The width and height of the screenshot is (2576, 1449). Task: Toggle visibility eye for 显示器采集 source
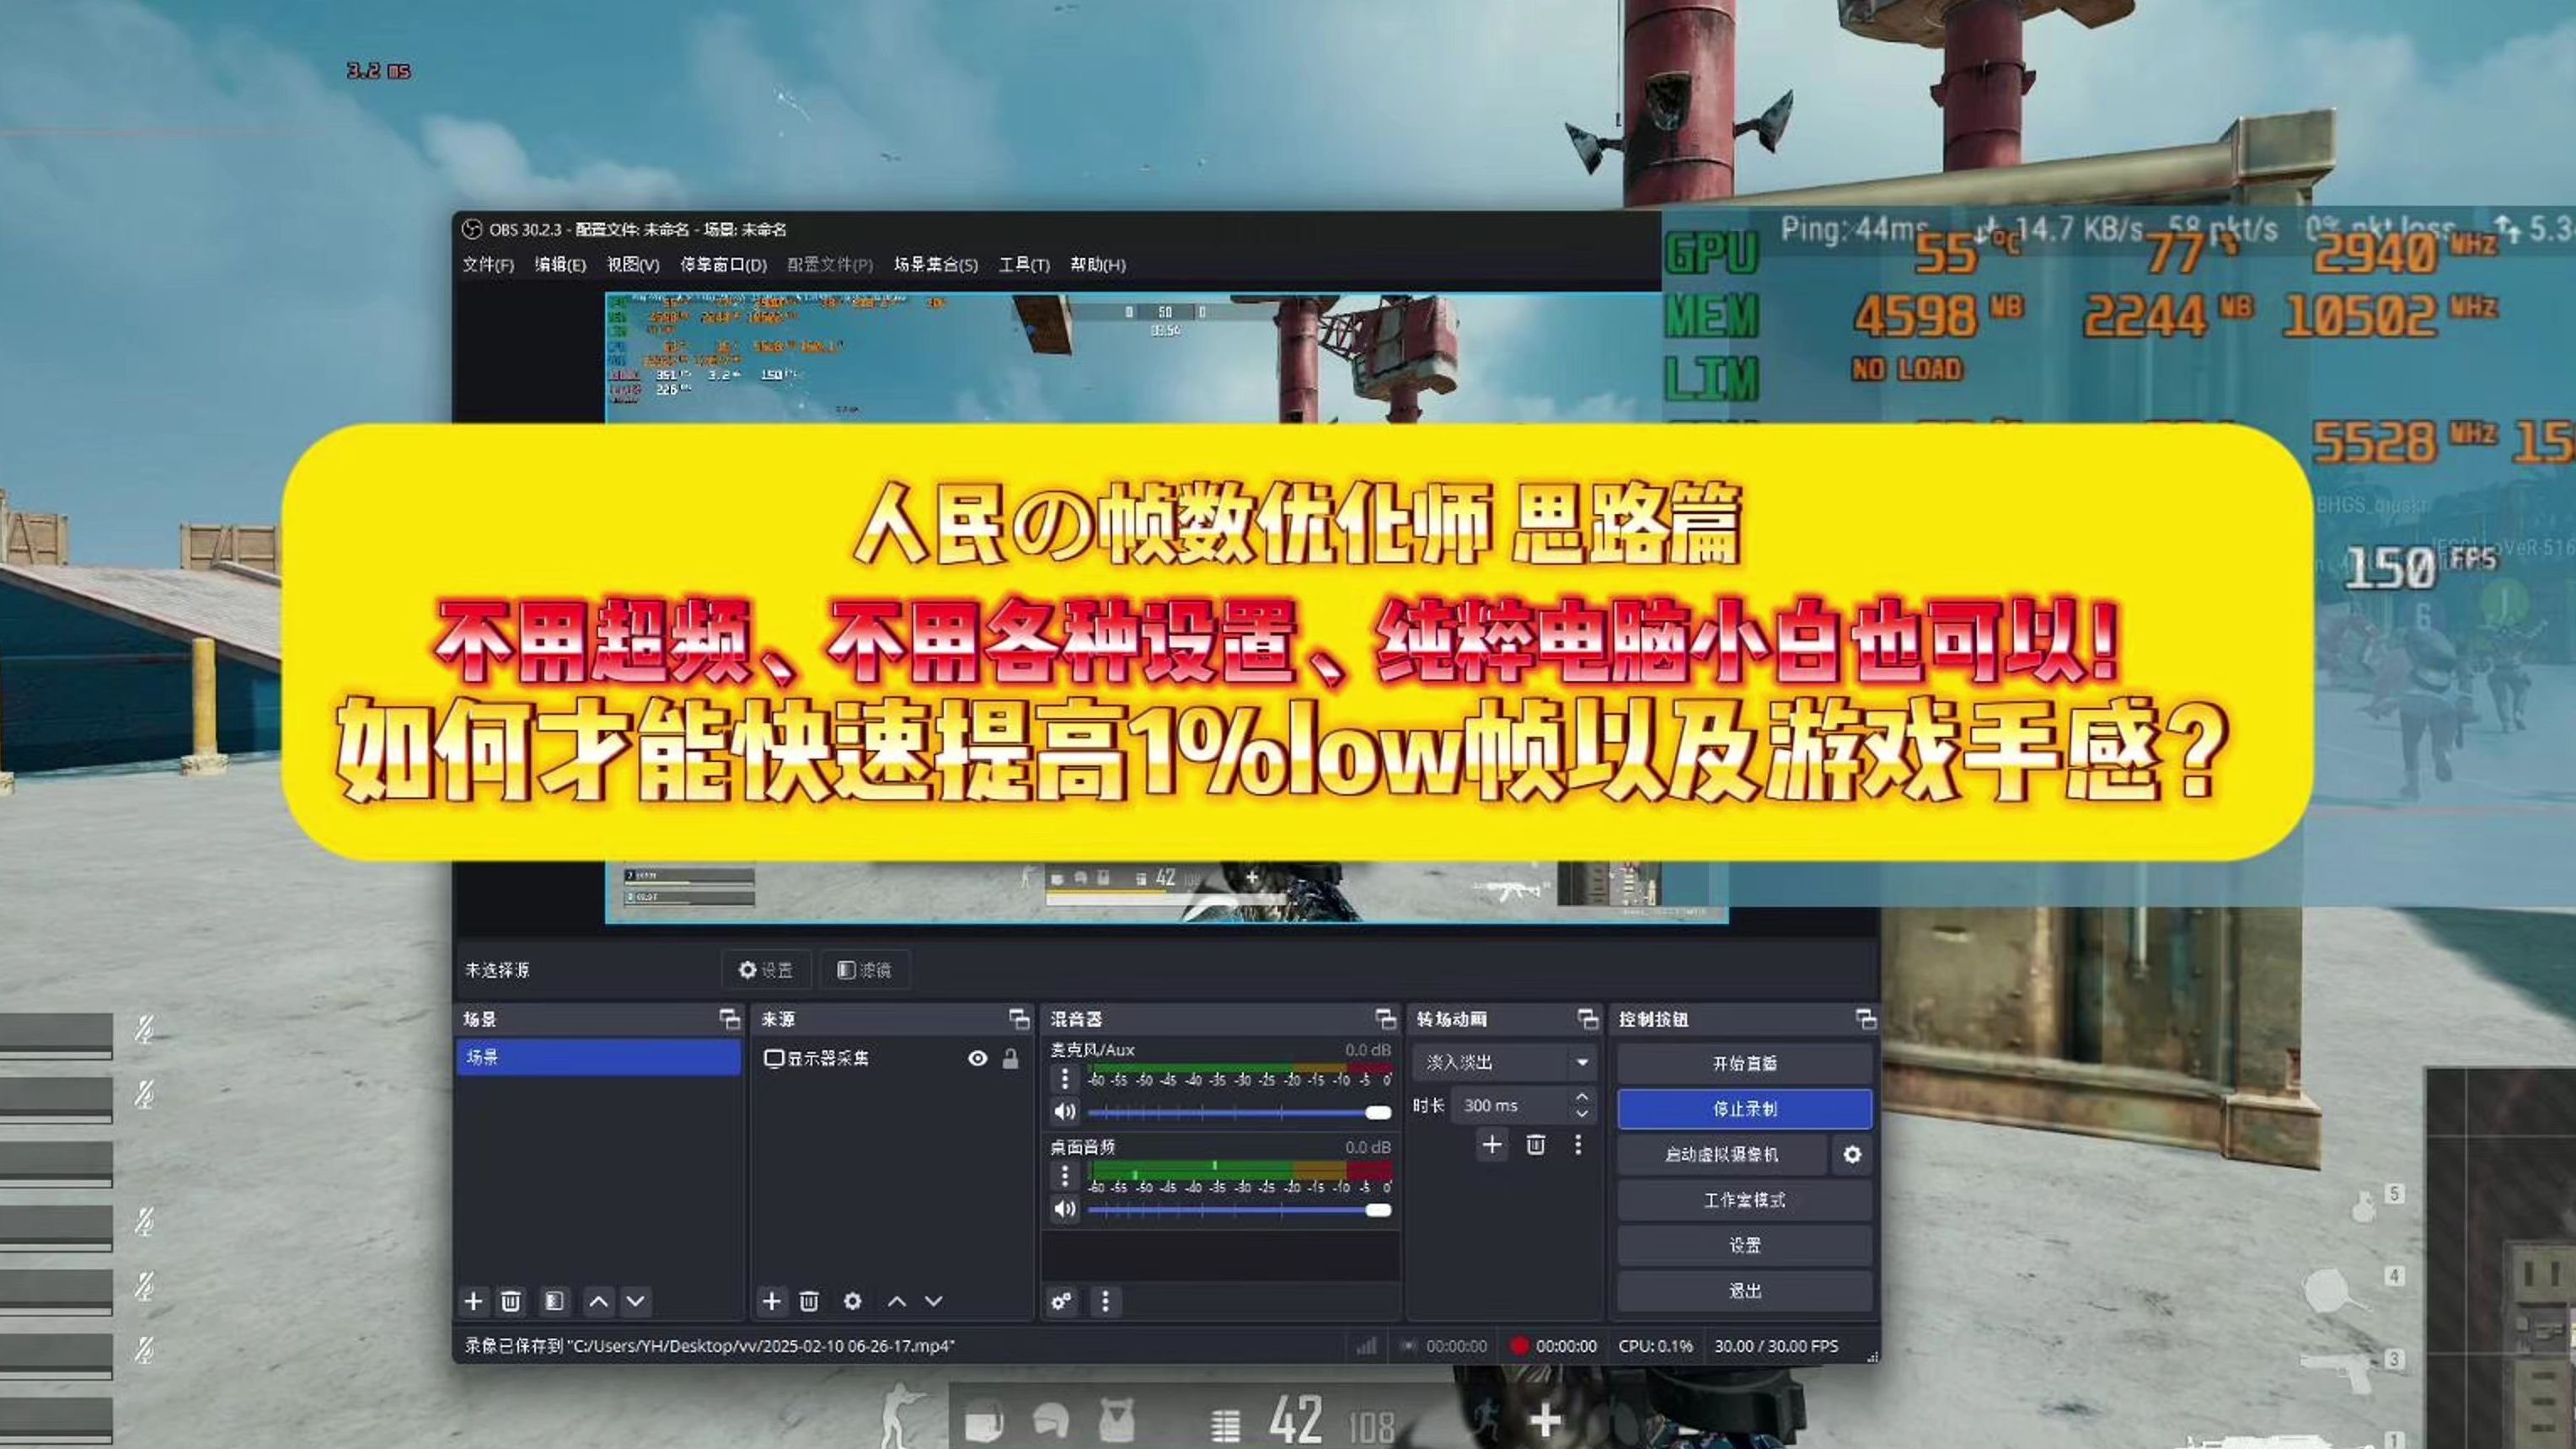click(x=978, y=1058)
